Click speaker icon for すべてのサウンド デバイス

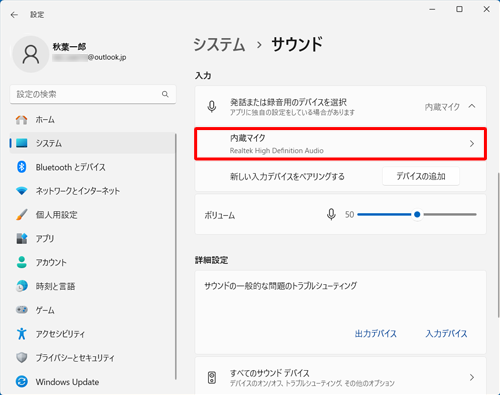(212, 378)
